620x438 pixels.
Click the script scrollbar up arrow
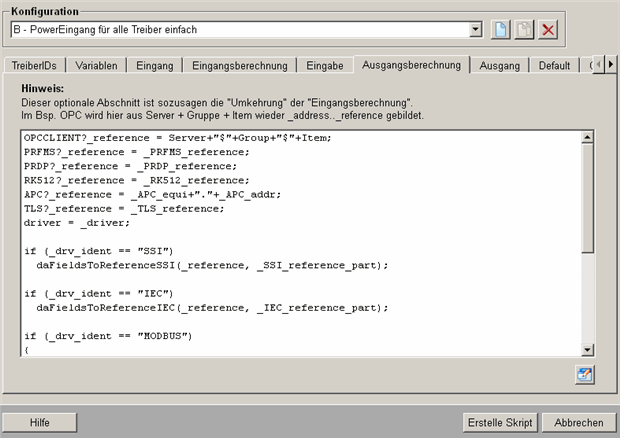pos(587,137)
